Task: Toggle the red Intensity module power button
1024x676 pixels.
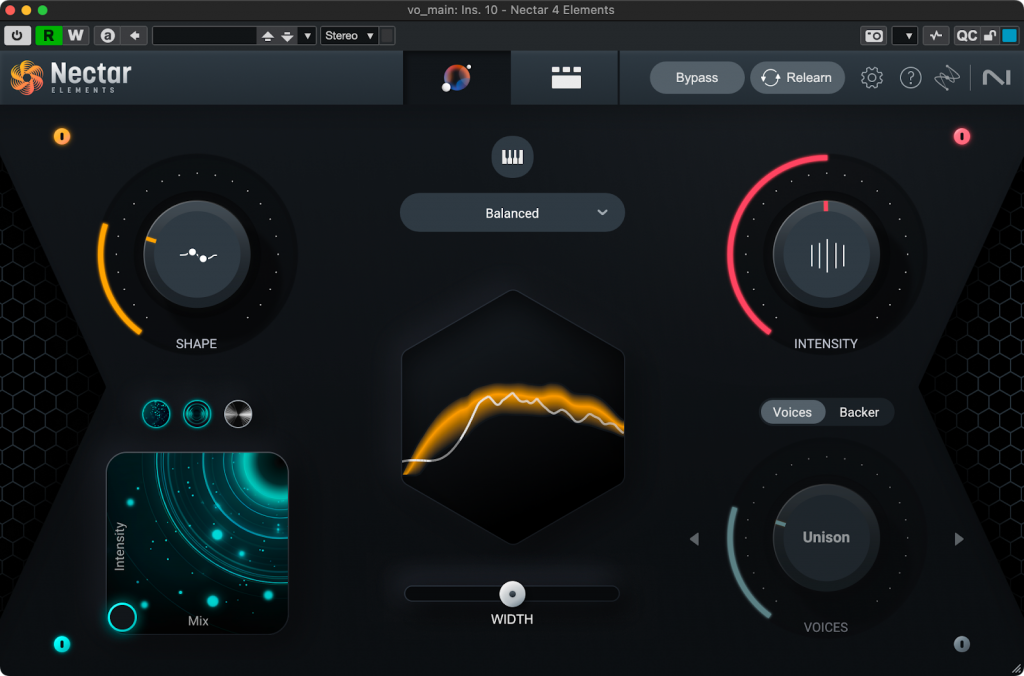Action: (962, 136)
